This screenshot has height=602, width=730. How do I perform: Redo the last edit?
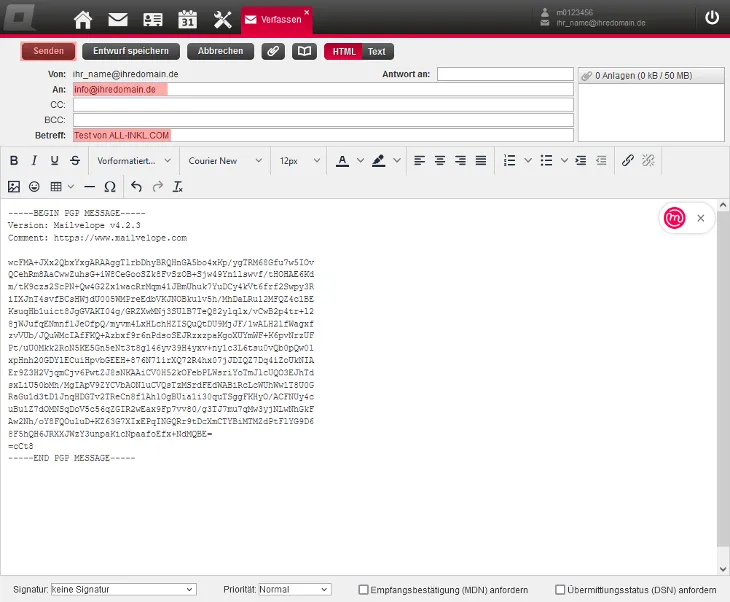pos(158,187)
